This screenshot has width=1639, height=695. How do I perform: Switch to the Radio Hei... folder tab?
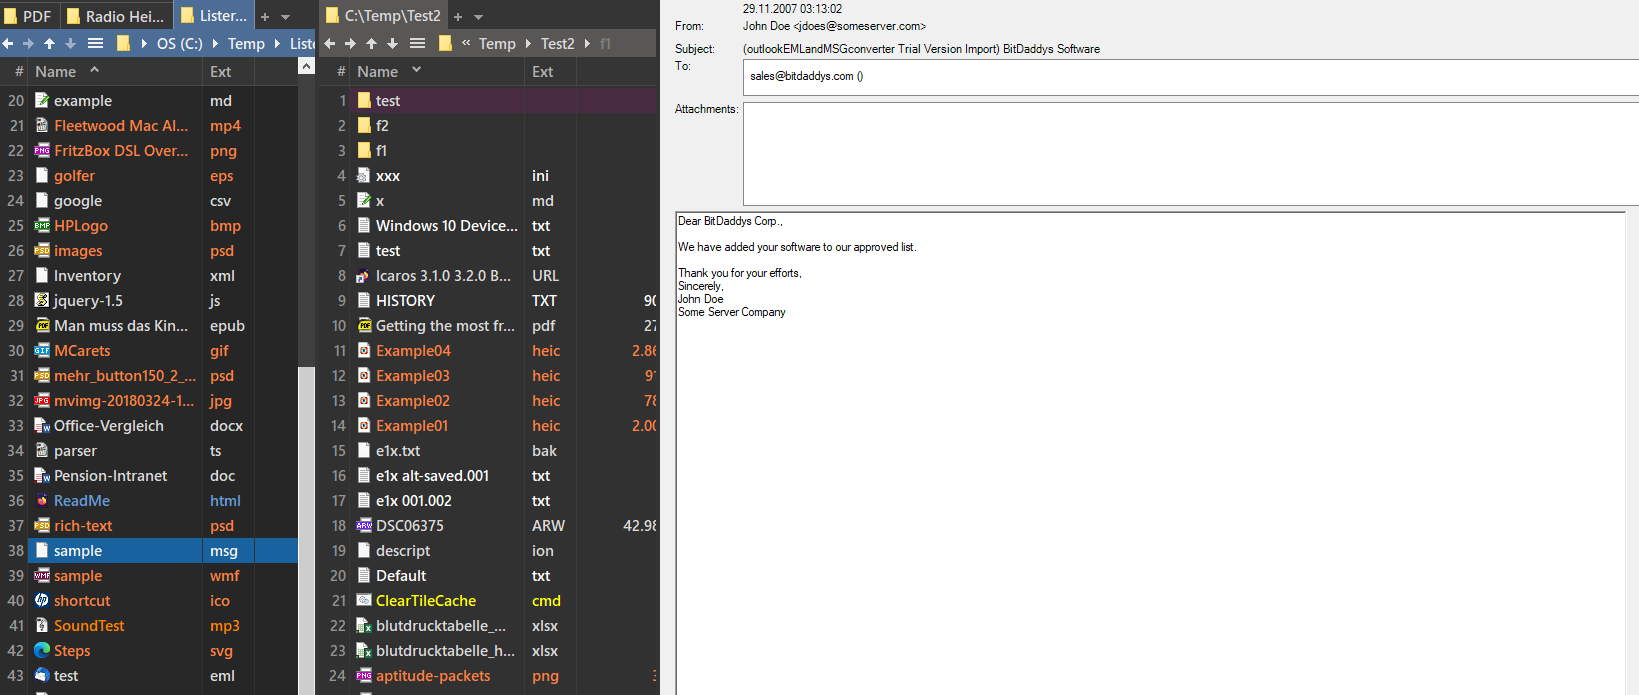click(x=115, y=16)
